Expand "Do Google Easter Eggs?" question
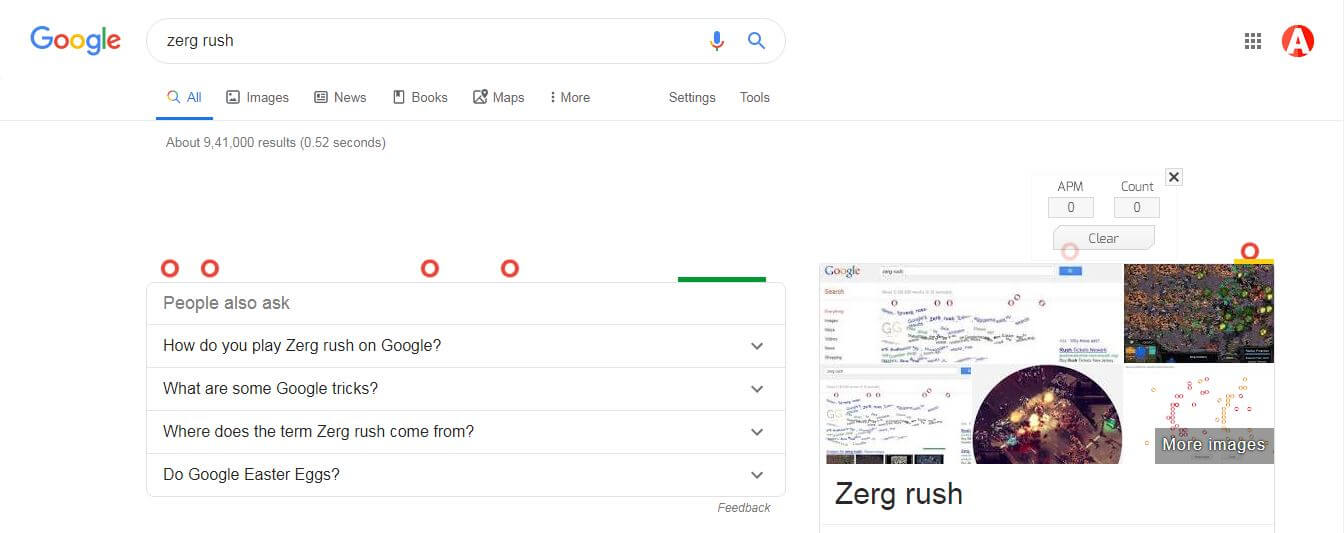Image resolution: width=1344 pixels, height=533 pixels. coord(466,475)
